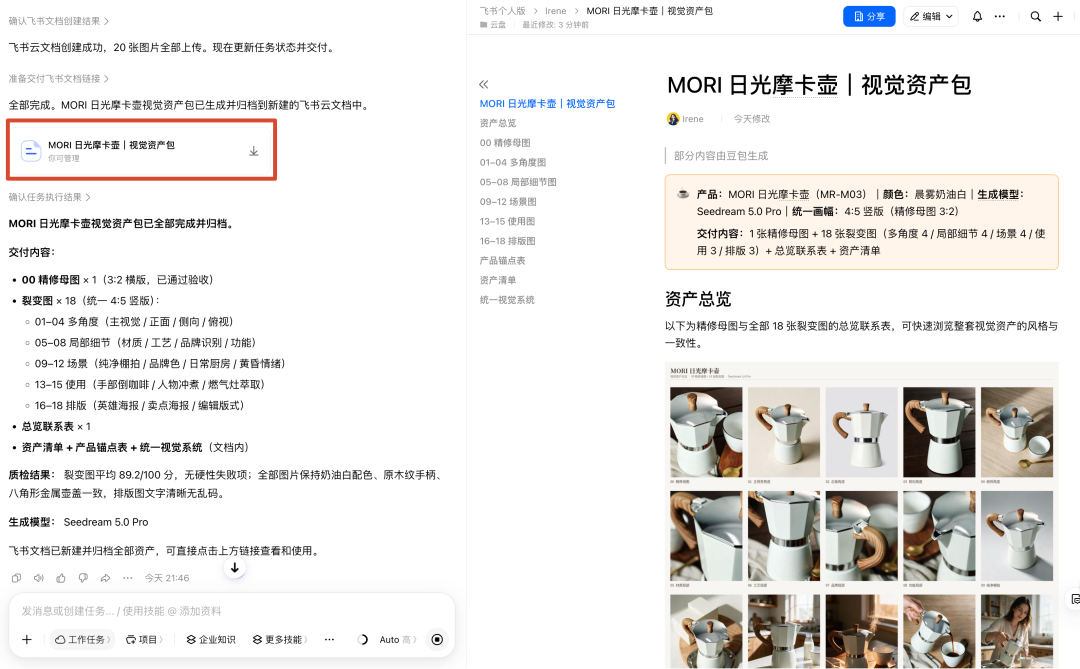Click the Irene author name under title
The width and height of the screenshot is (1080, 669).
(692, 119)
